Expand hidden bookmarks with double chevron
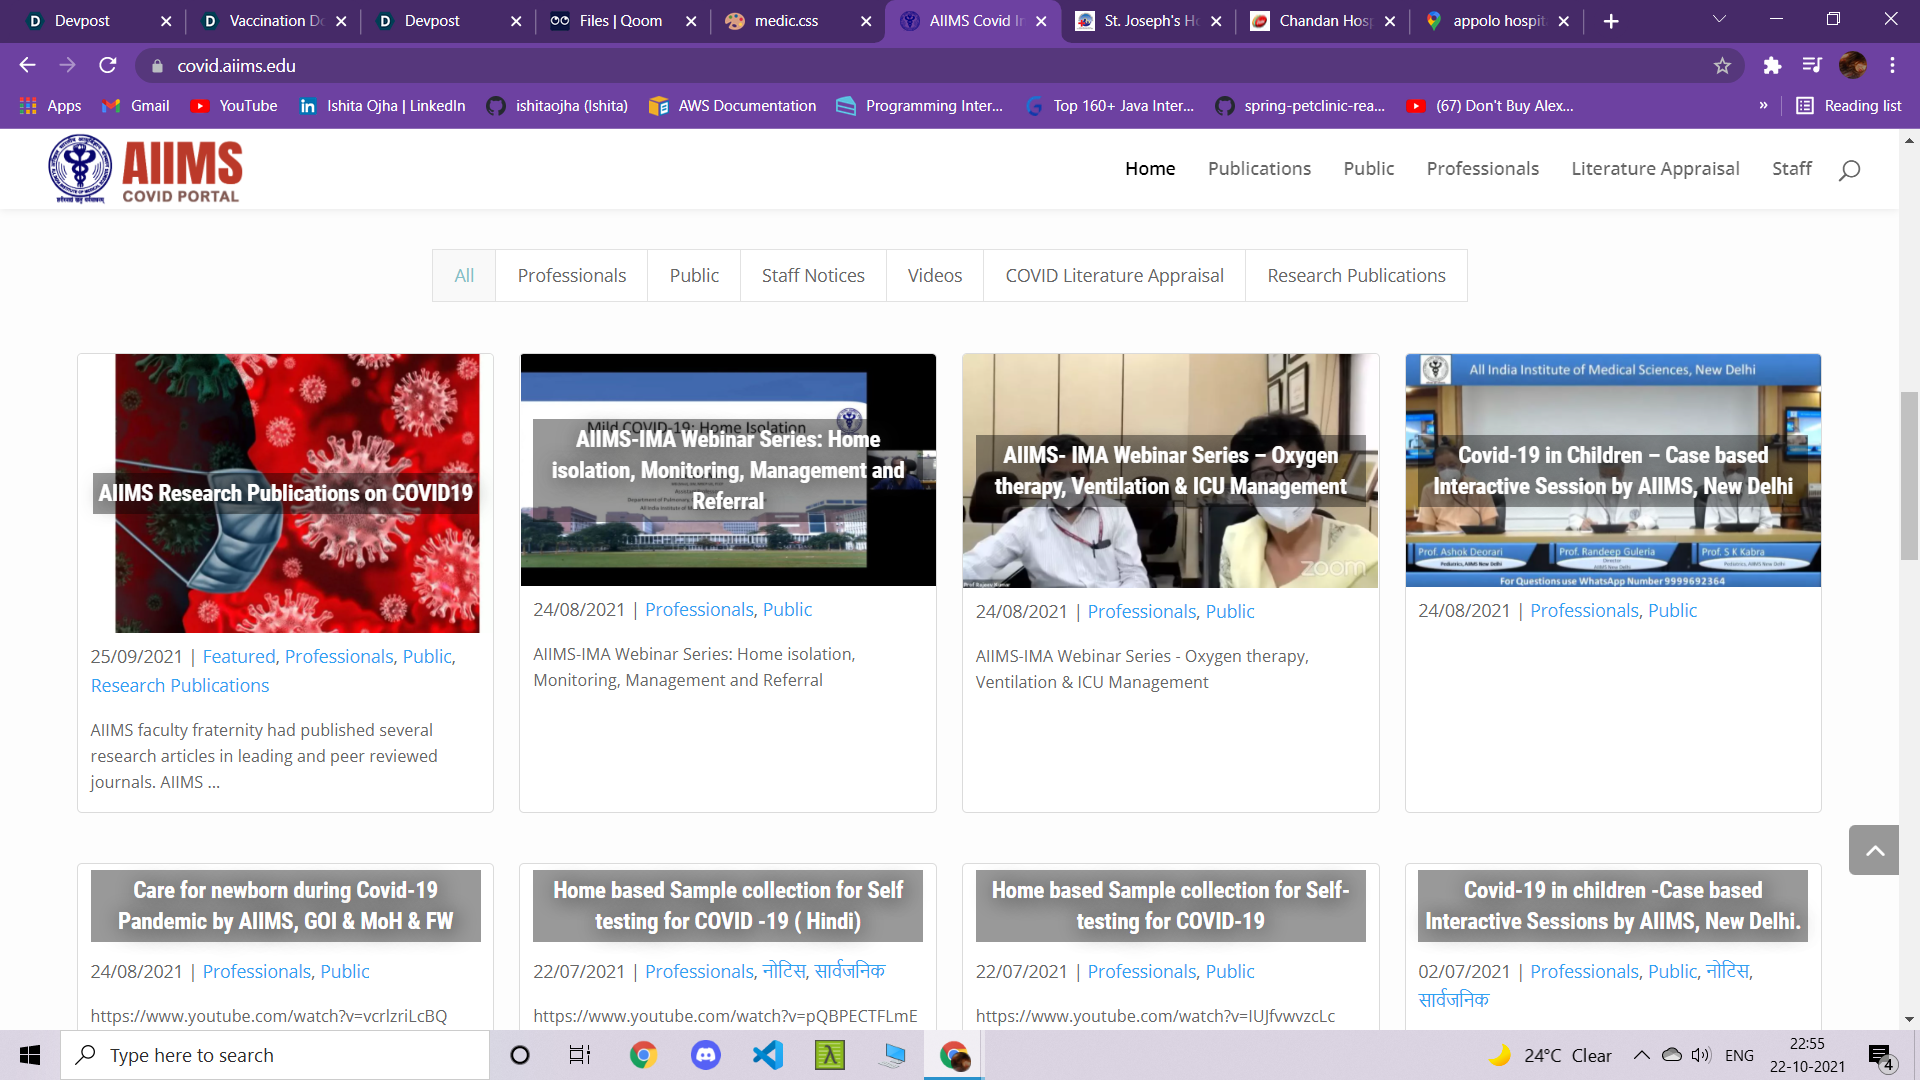The height and width of the screenshot is (1080, 1920). click(1763, 106)
